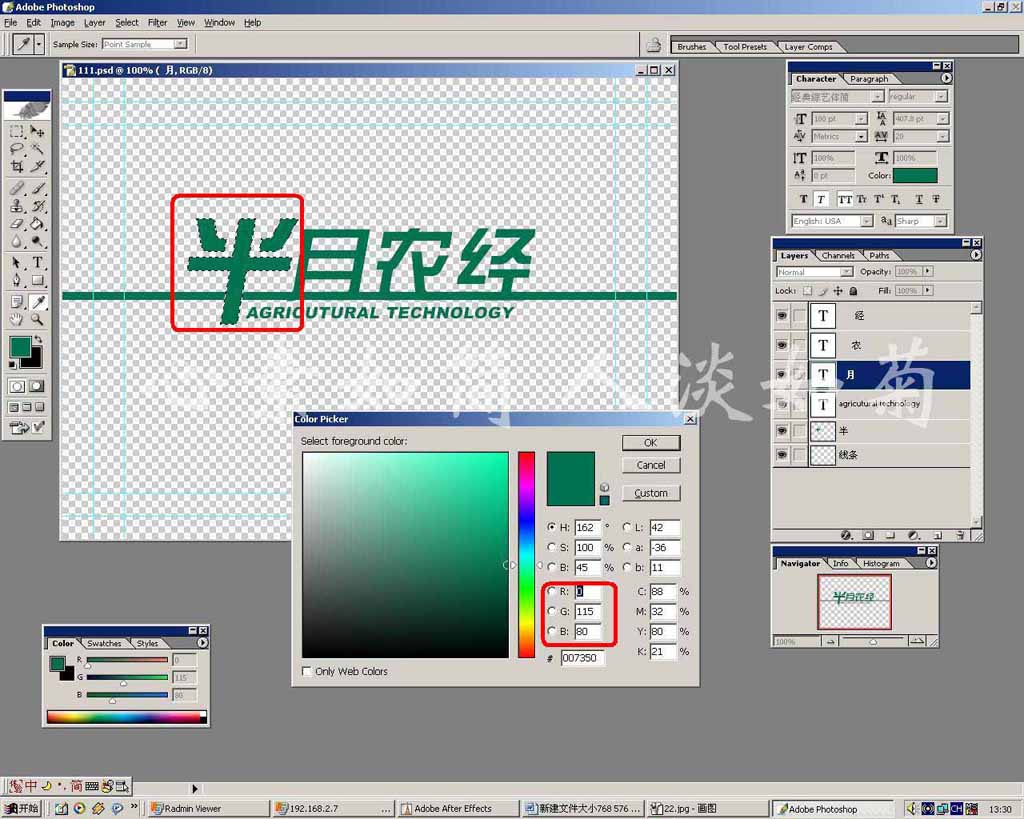
Task: Select the Healing Brush tool
Action: [17, 189]
